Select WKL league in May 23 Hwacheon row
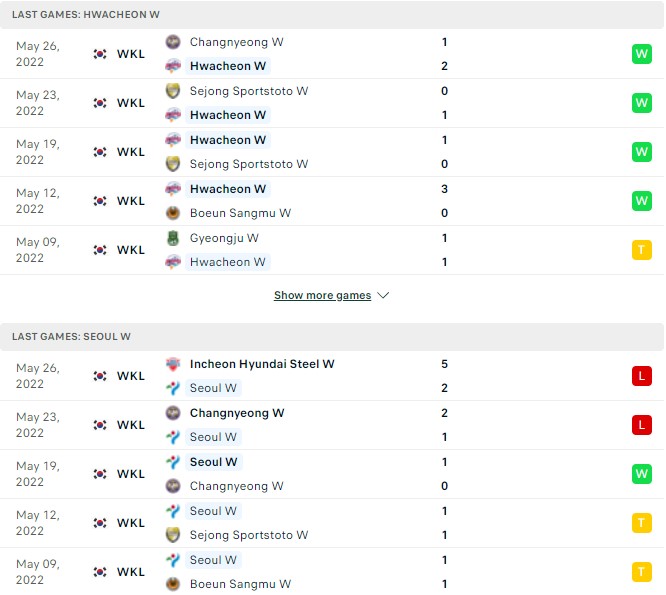Viewport: 666px width, 595px height. click(x=130, y=103)
